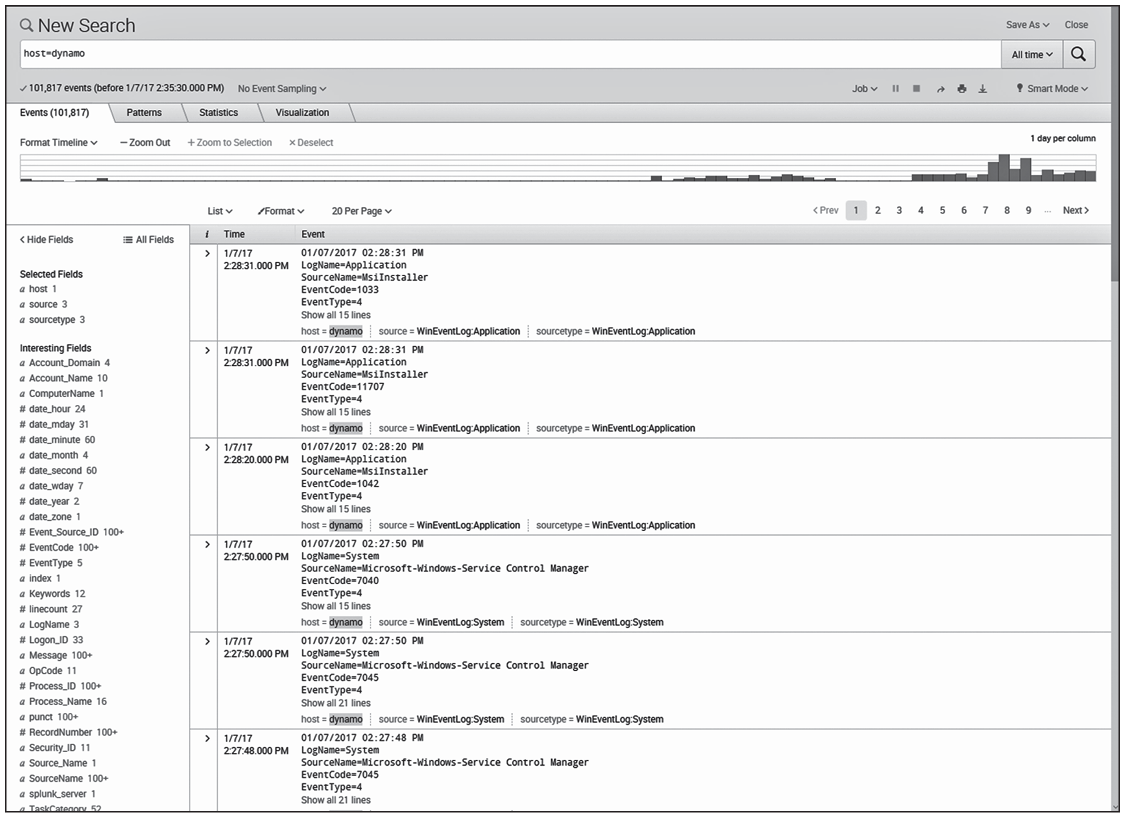Open the Account_Name interesting field
The height and width of the screenshot is (816, 1124).
(61, 379)
